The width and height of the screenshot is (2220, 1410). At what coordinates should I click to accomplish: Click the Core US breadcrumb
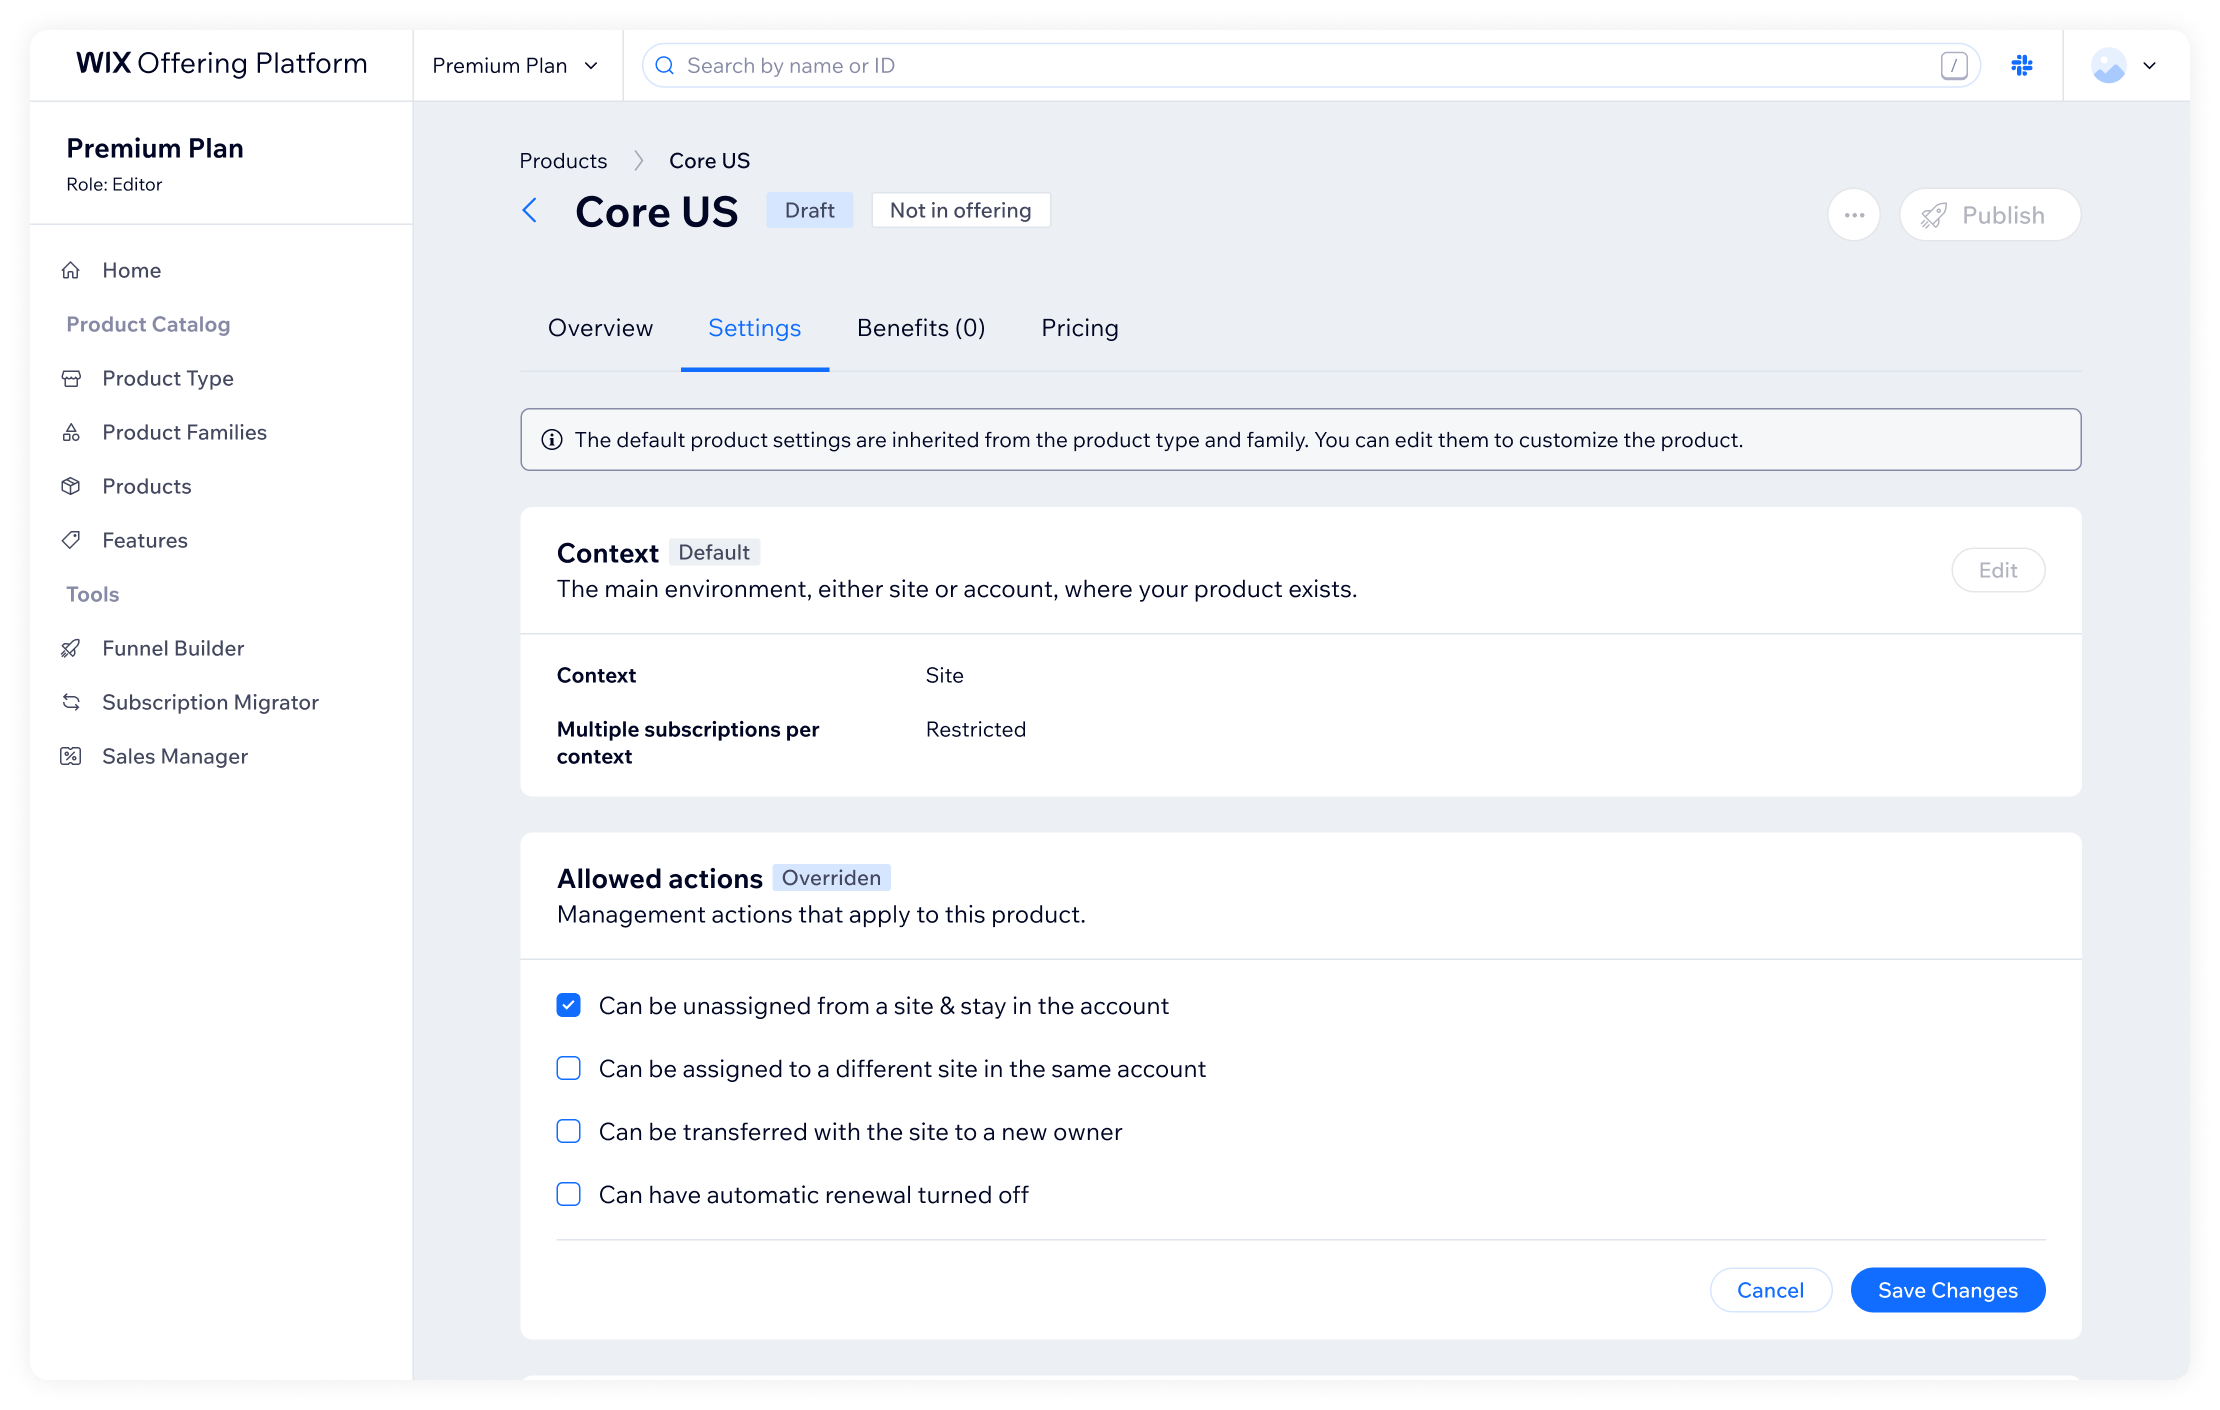(709, 161)
